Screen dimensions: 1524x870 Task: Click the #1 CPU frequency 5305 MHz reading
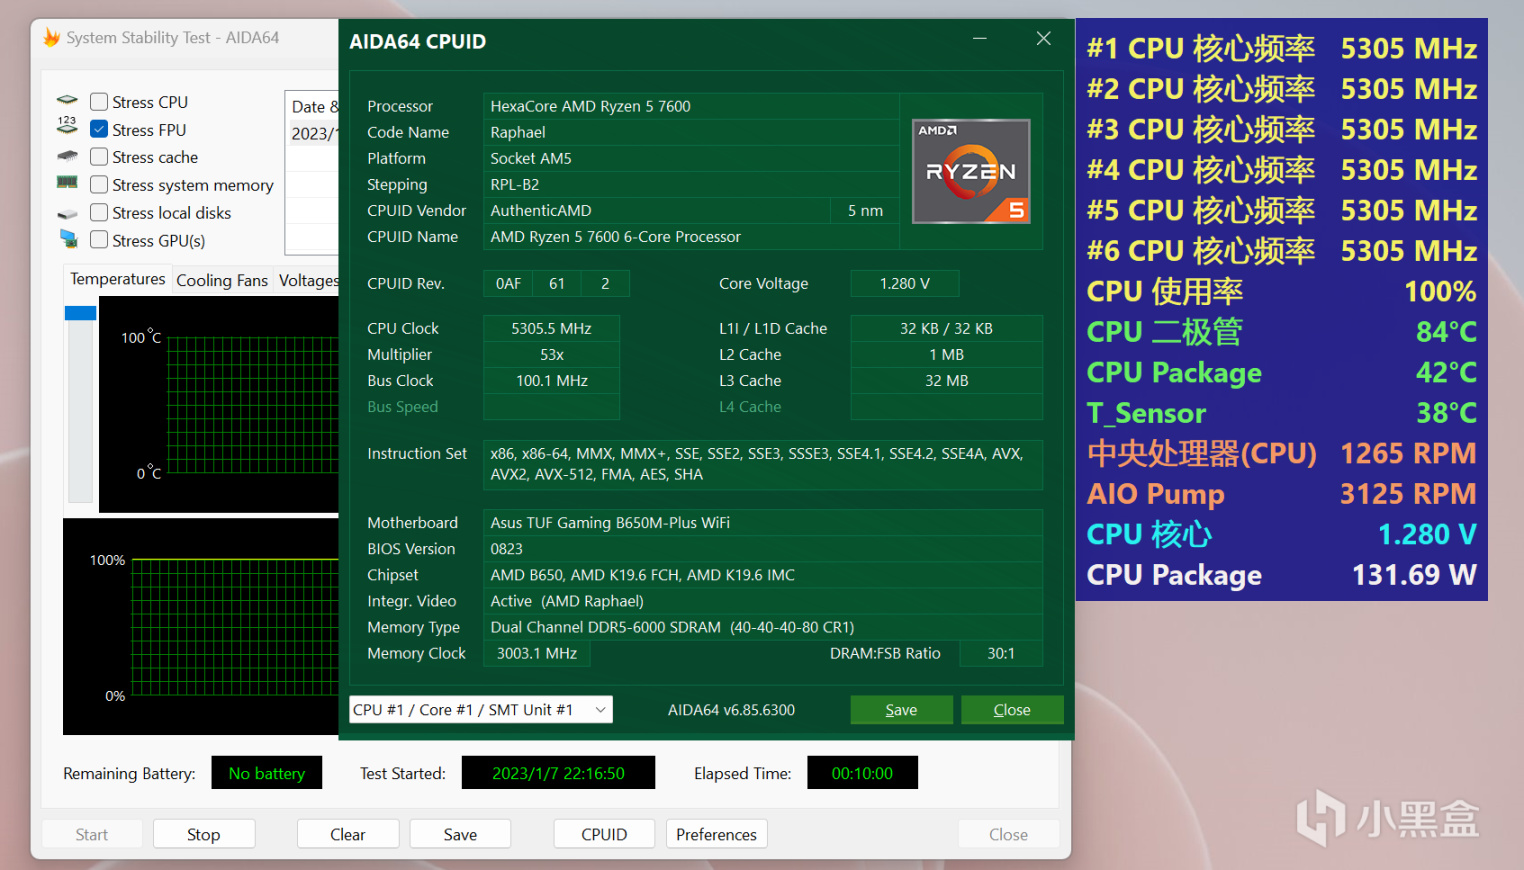[1409, 48]
